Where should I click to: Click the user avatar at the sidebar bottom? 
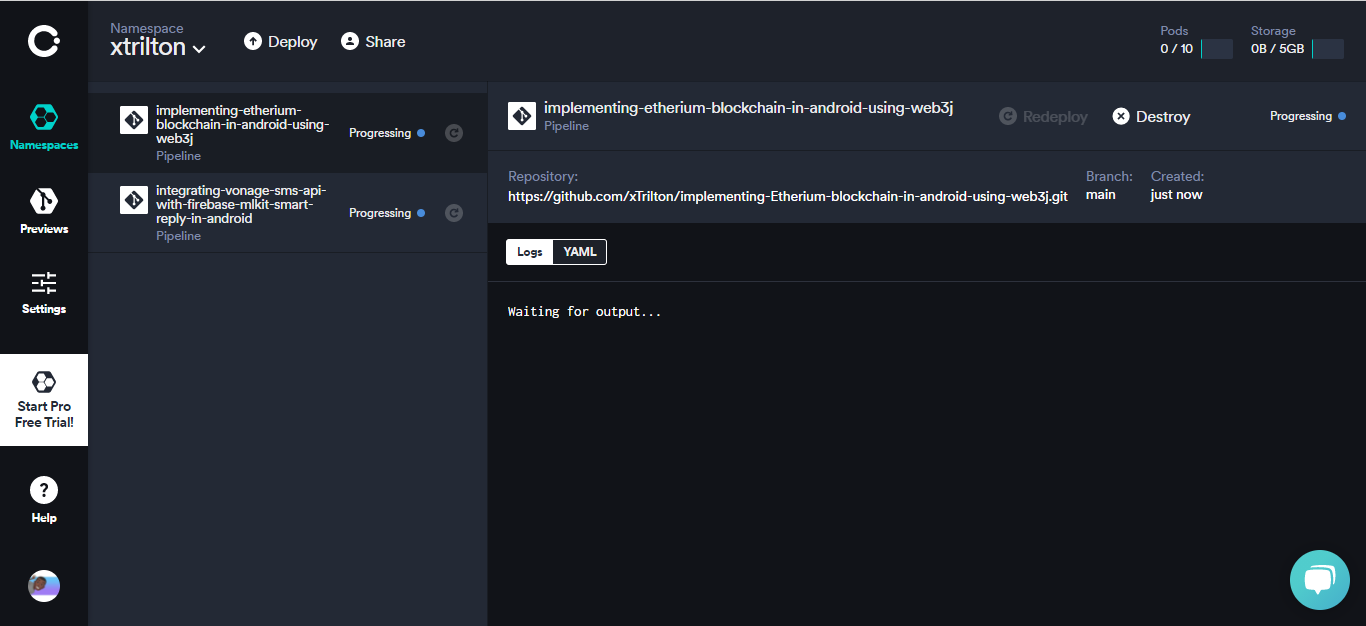(x=43, y=586)
